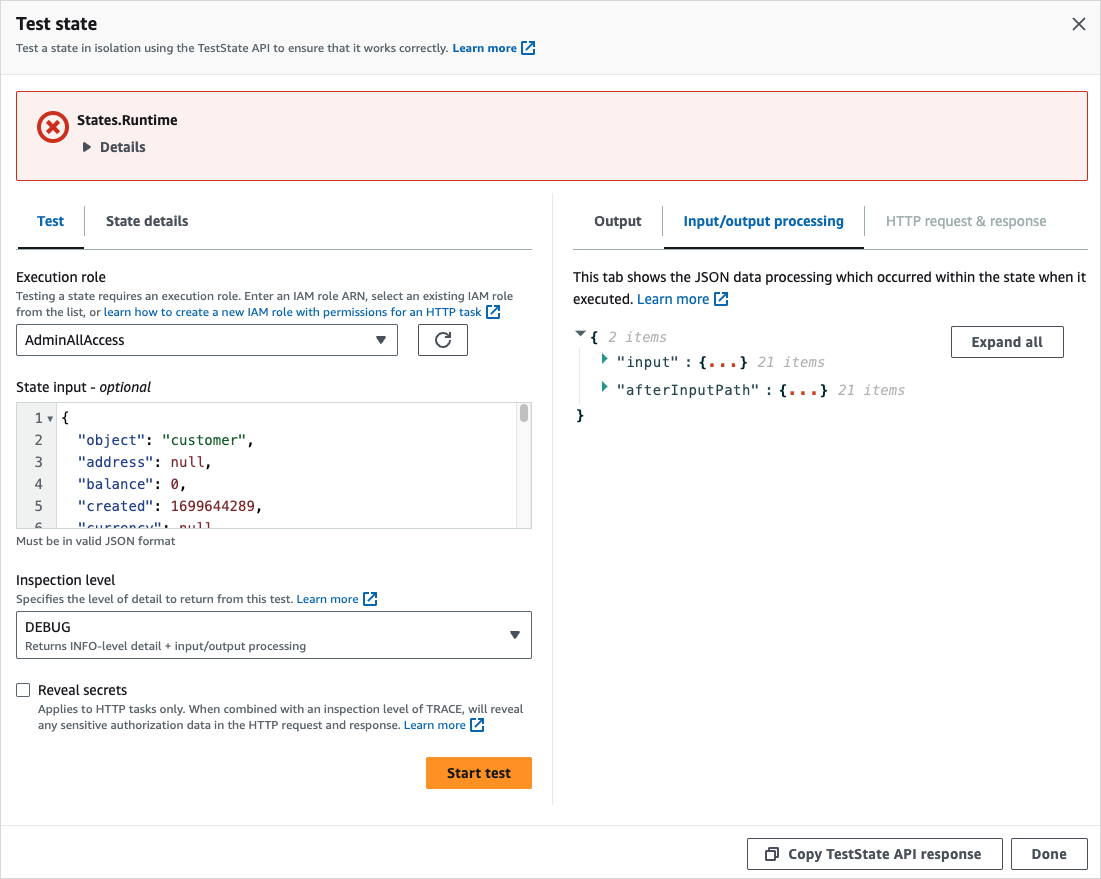Click the Done button
This screenshot has height=879, width=1101.
[x=1049, y=853]
